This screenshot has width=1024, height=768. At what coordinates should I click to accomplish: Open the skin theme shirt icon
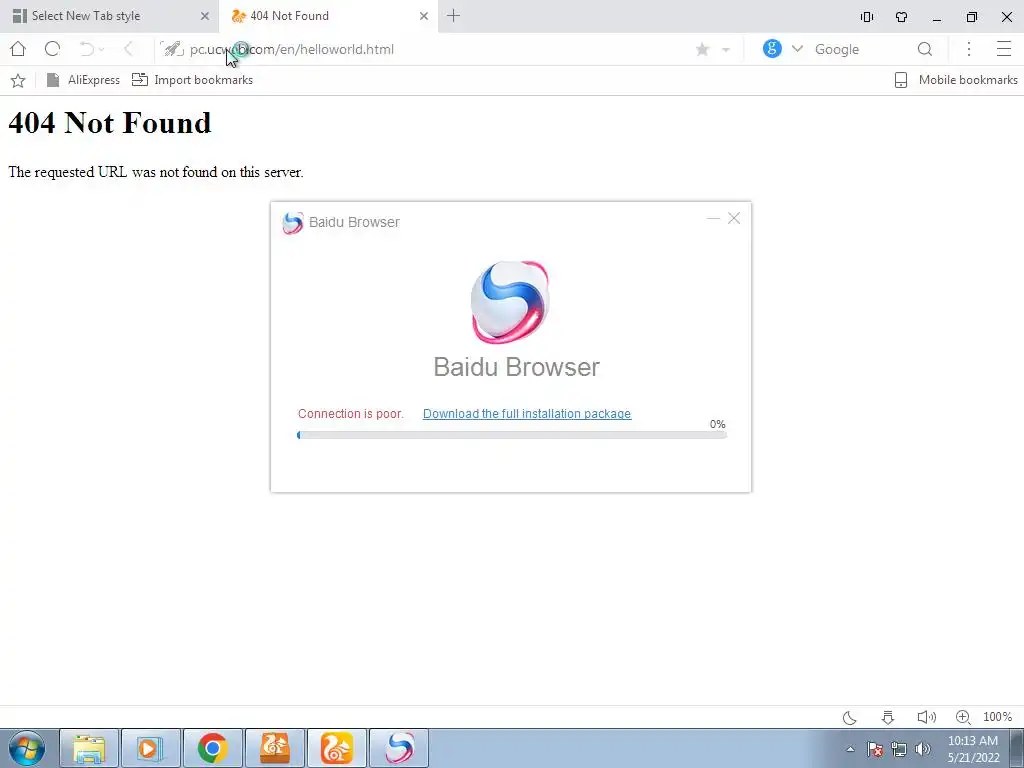tap(902, 17)
